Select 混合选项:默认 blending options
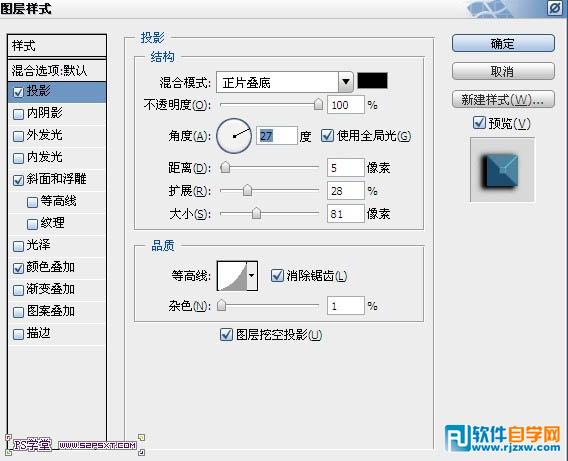This screenshot has width=568, height=461. tap(57, 70)
